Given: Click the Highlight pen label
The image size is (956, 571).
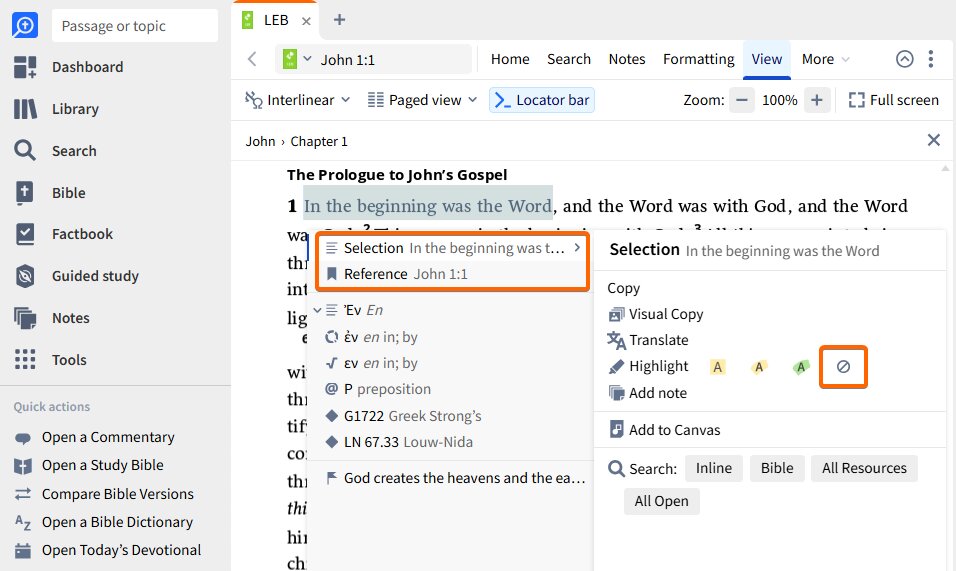Looking at the screenshot, I should (649, 366).
